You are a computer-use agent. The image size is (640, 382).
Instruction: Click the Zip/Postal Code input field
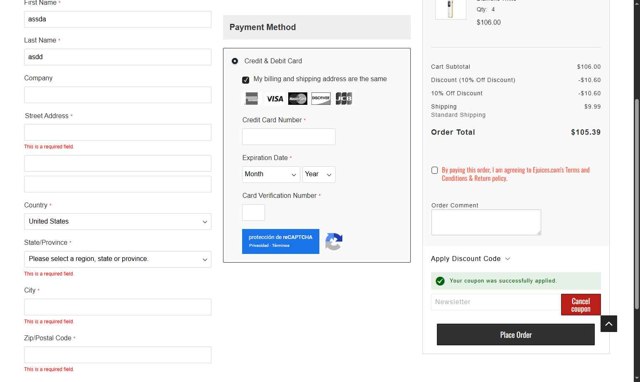[118, 355]
